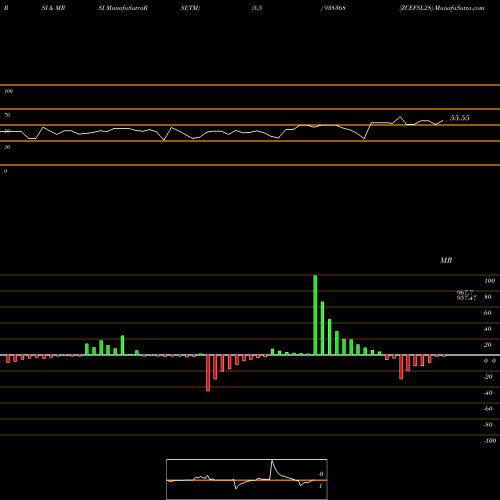Click the tallest green MR histogram bar
The width and height of the screenshot is (500, 500).
[315, 315]
